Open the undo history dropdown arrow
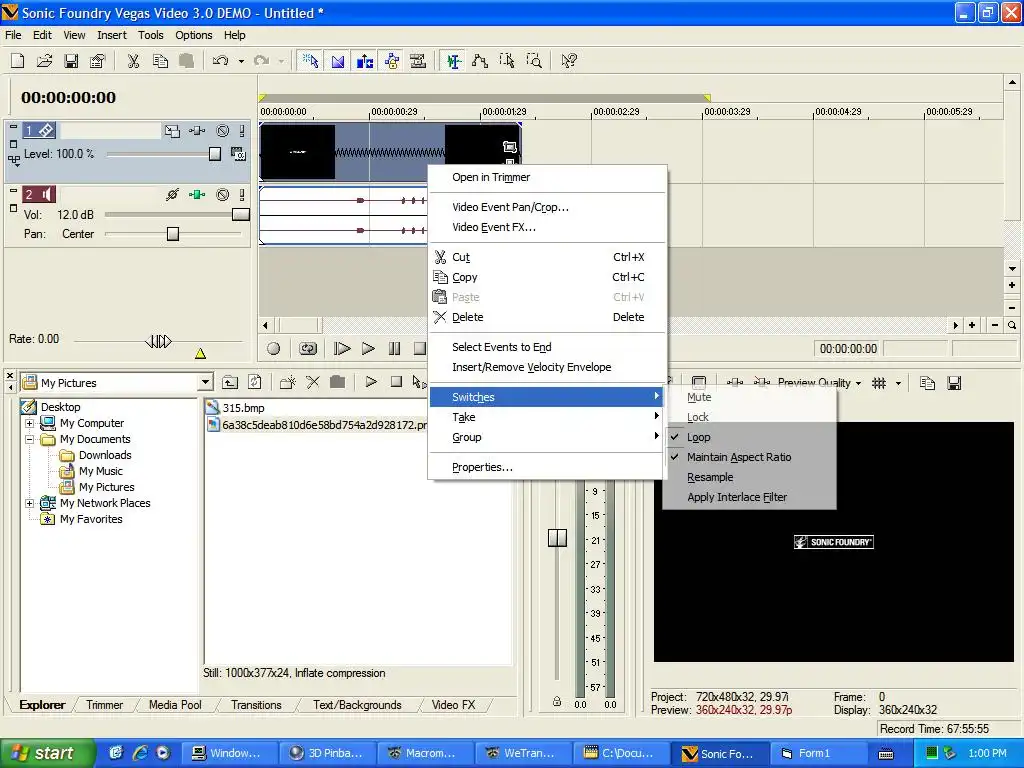 [241, 61]
